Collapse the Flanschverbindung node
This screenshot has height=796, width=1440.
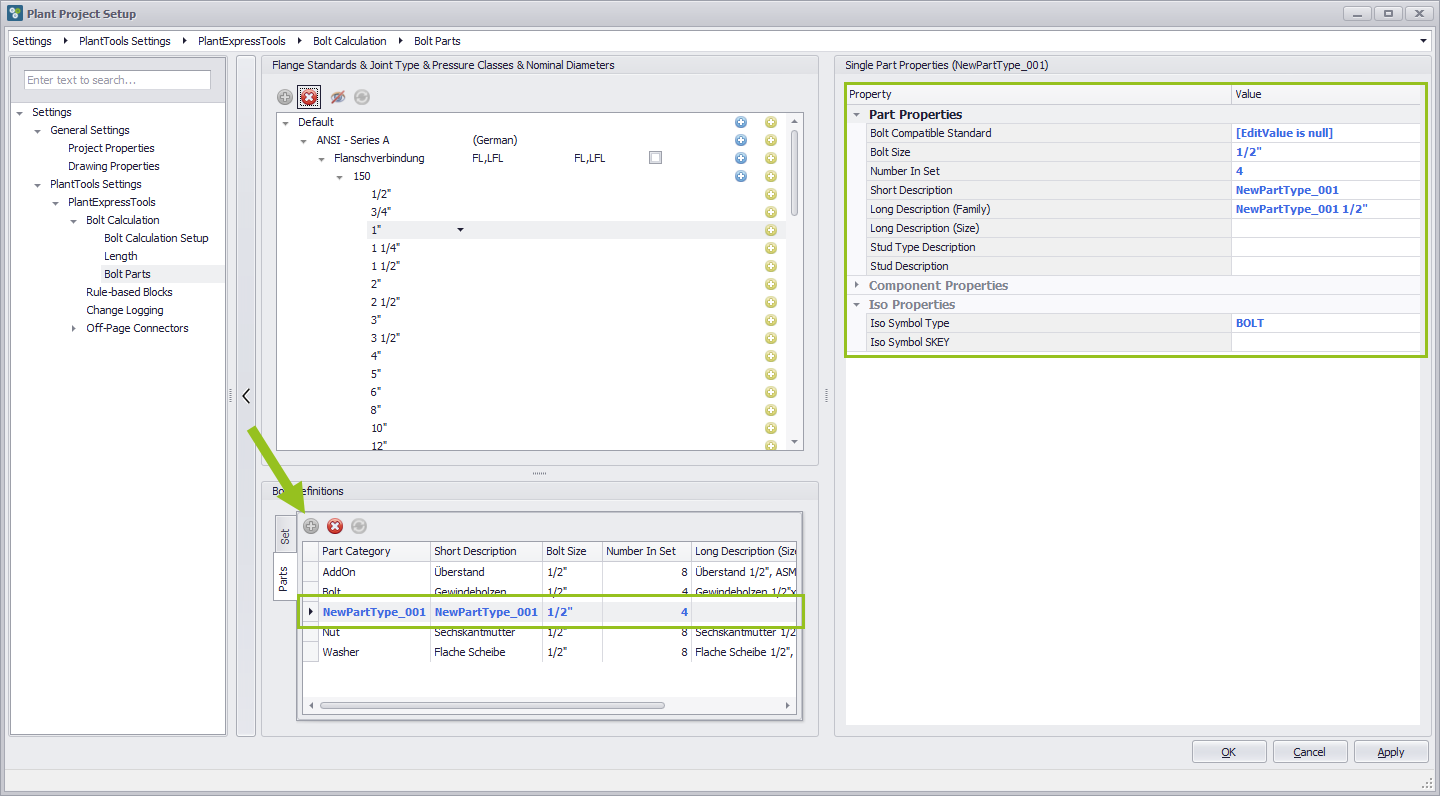point(322,159)
